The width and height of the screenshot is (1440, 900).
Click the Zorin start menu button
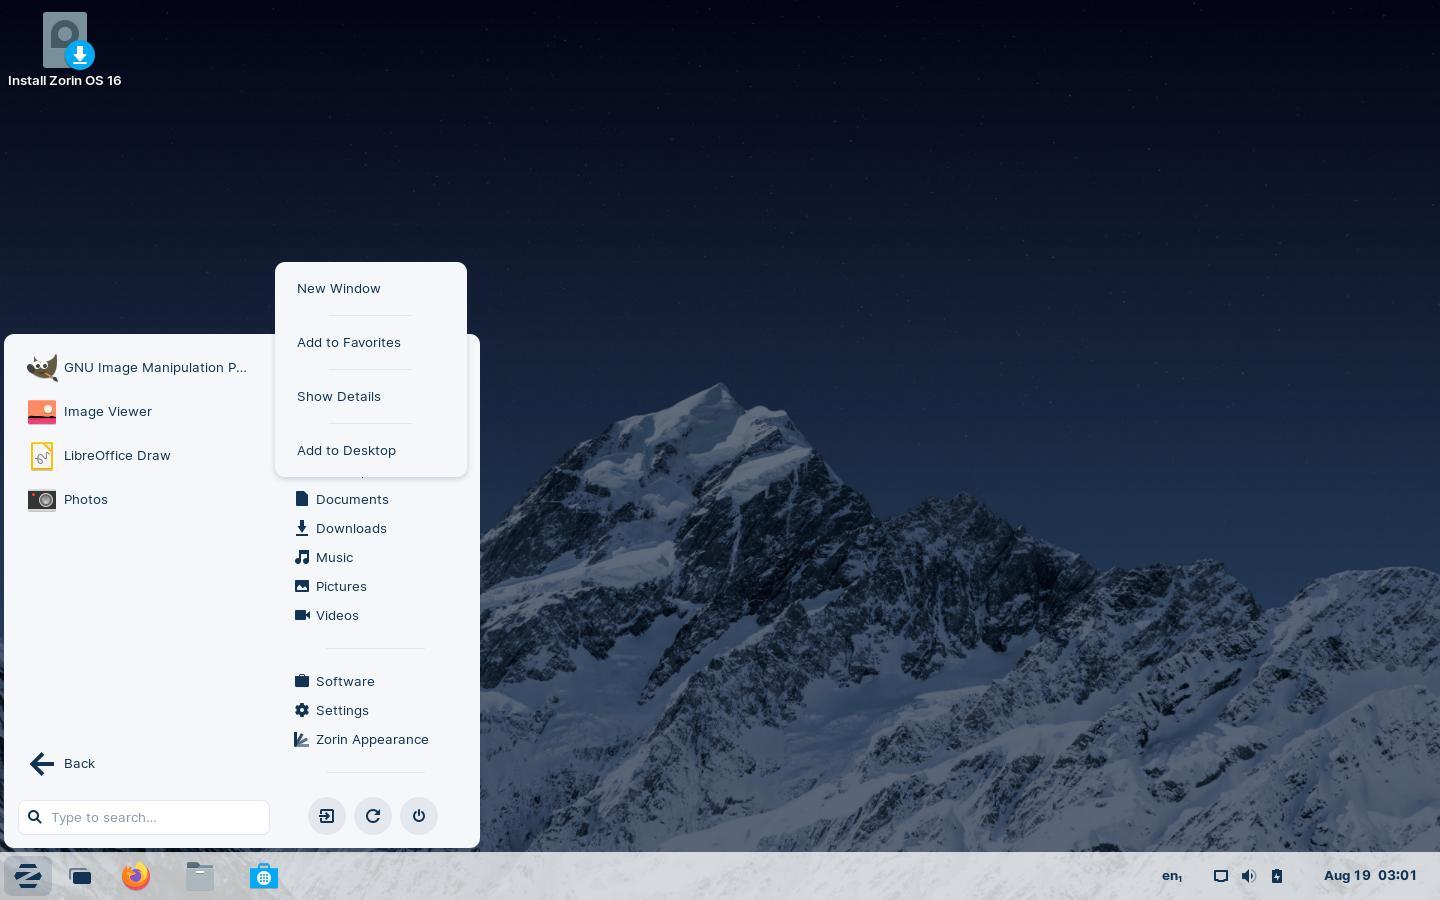(28, 876)
